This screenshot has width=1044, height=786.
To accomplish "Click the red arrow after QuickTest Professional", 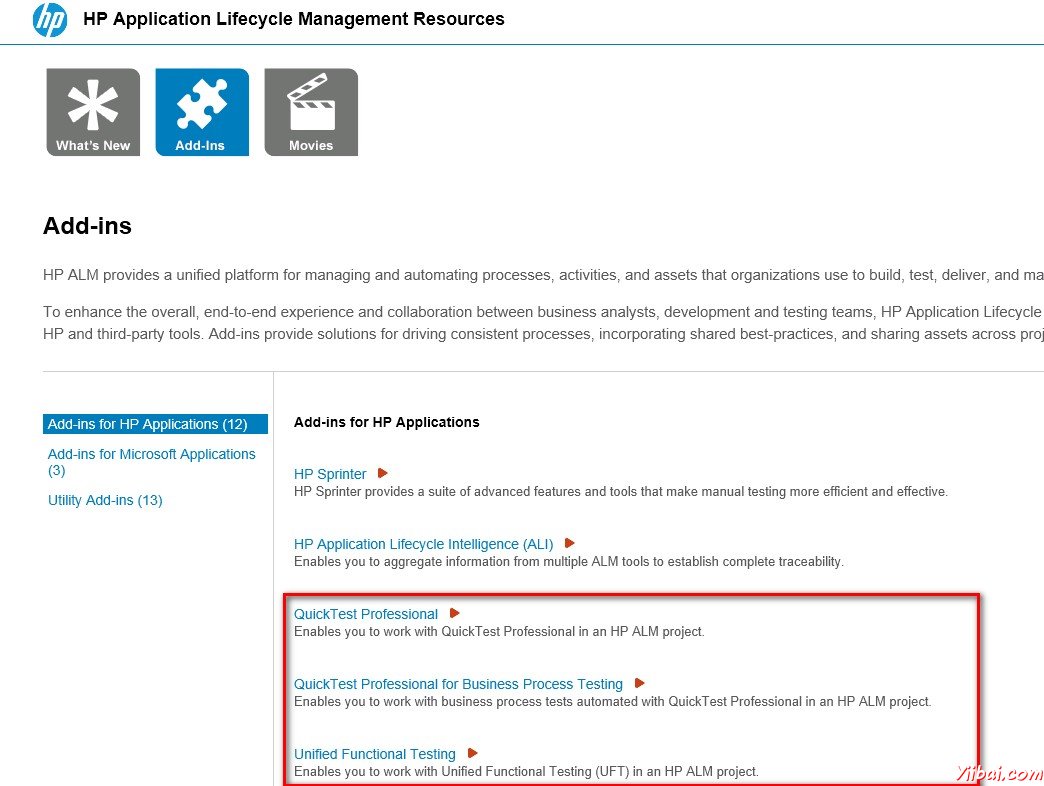I will (x=454, y=613).
